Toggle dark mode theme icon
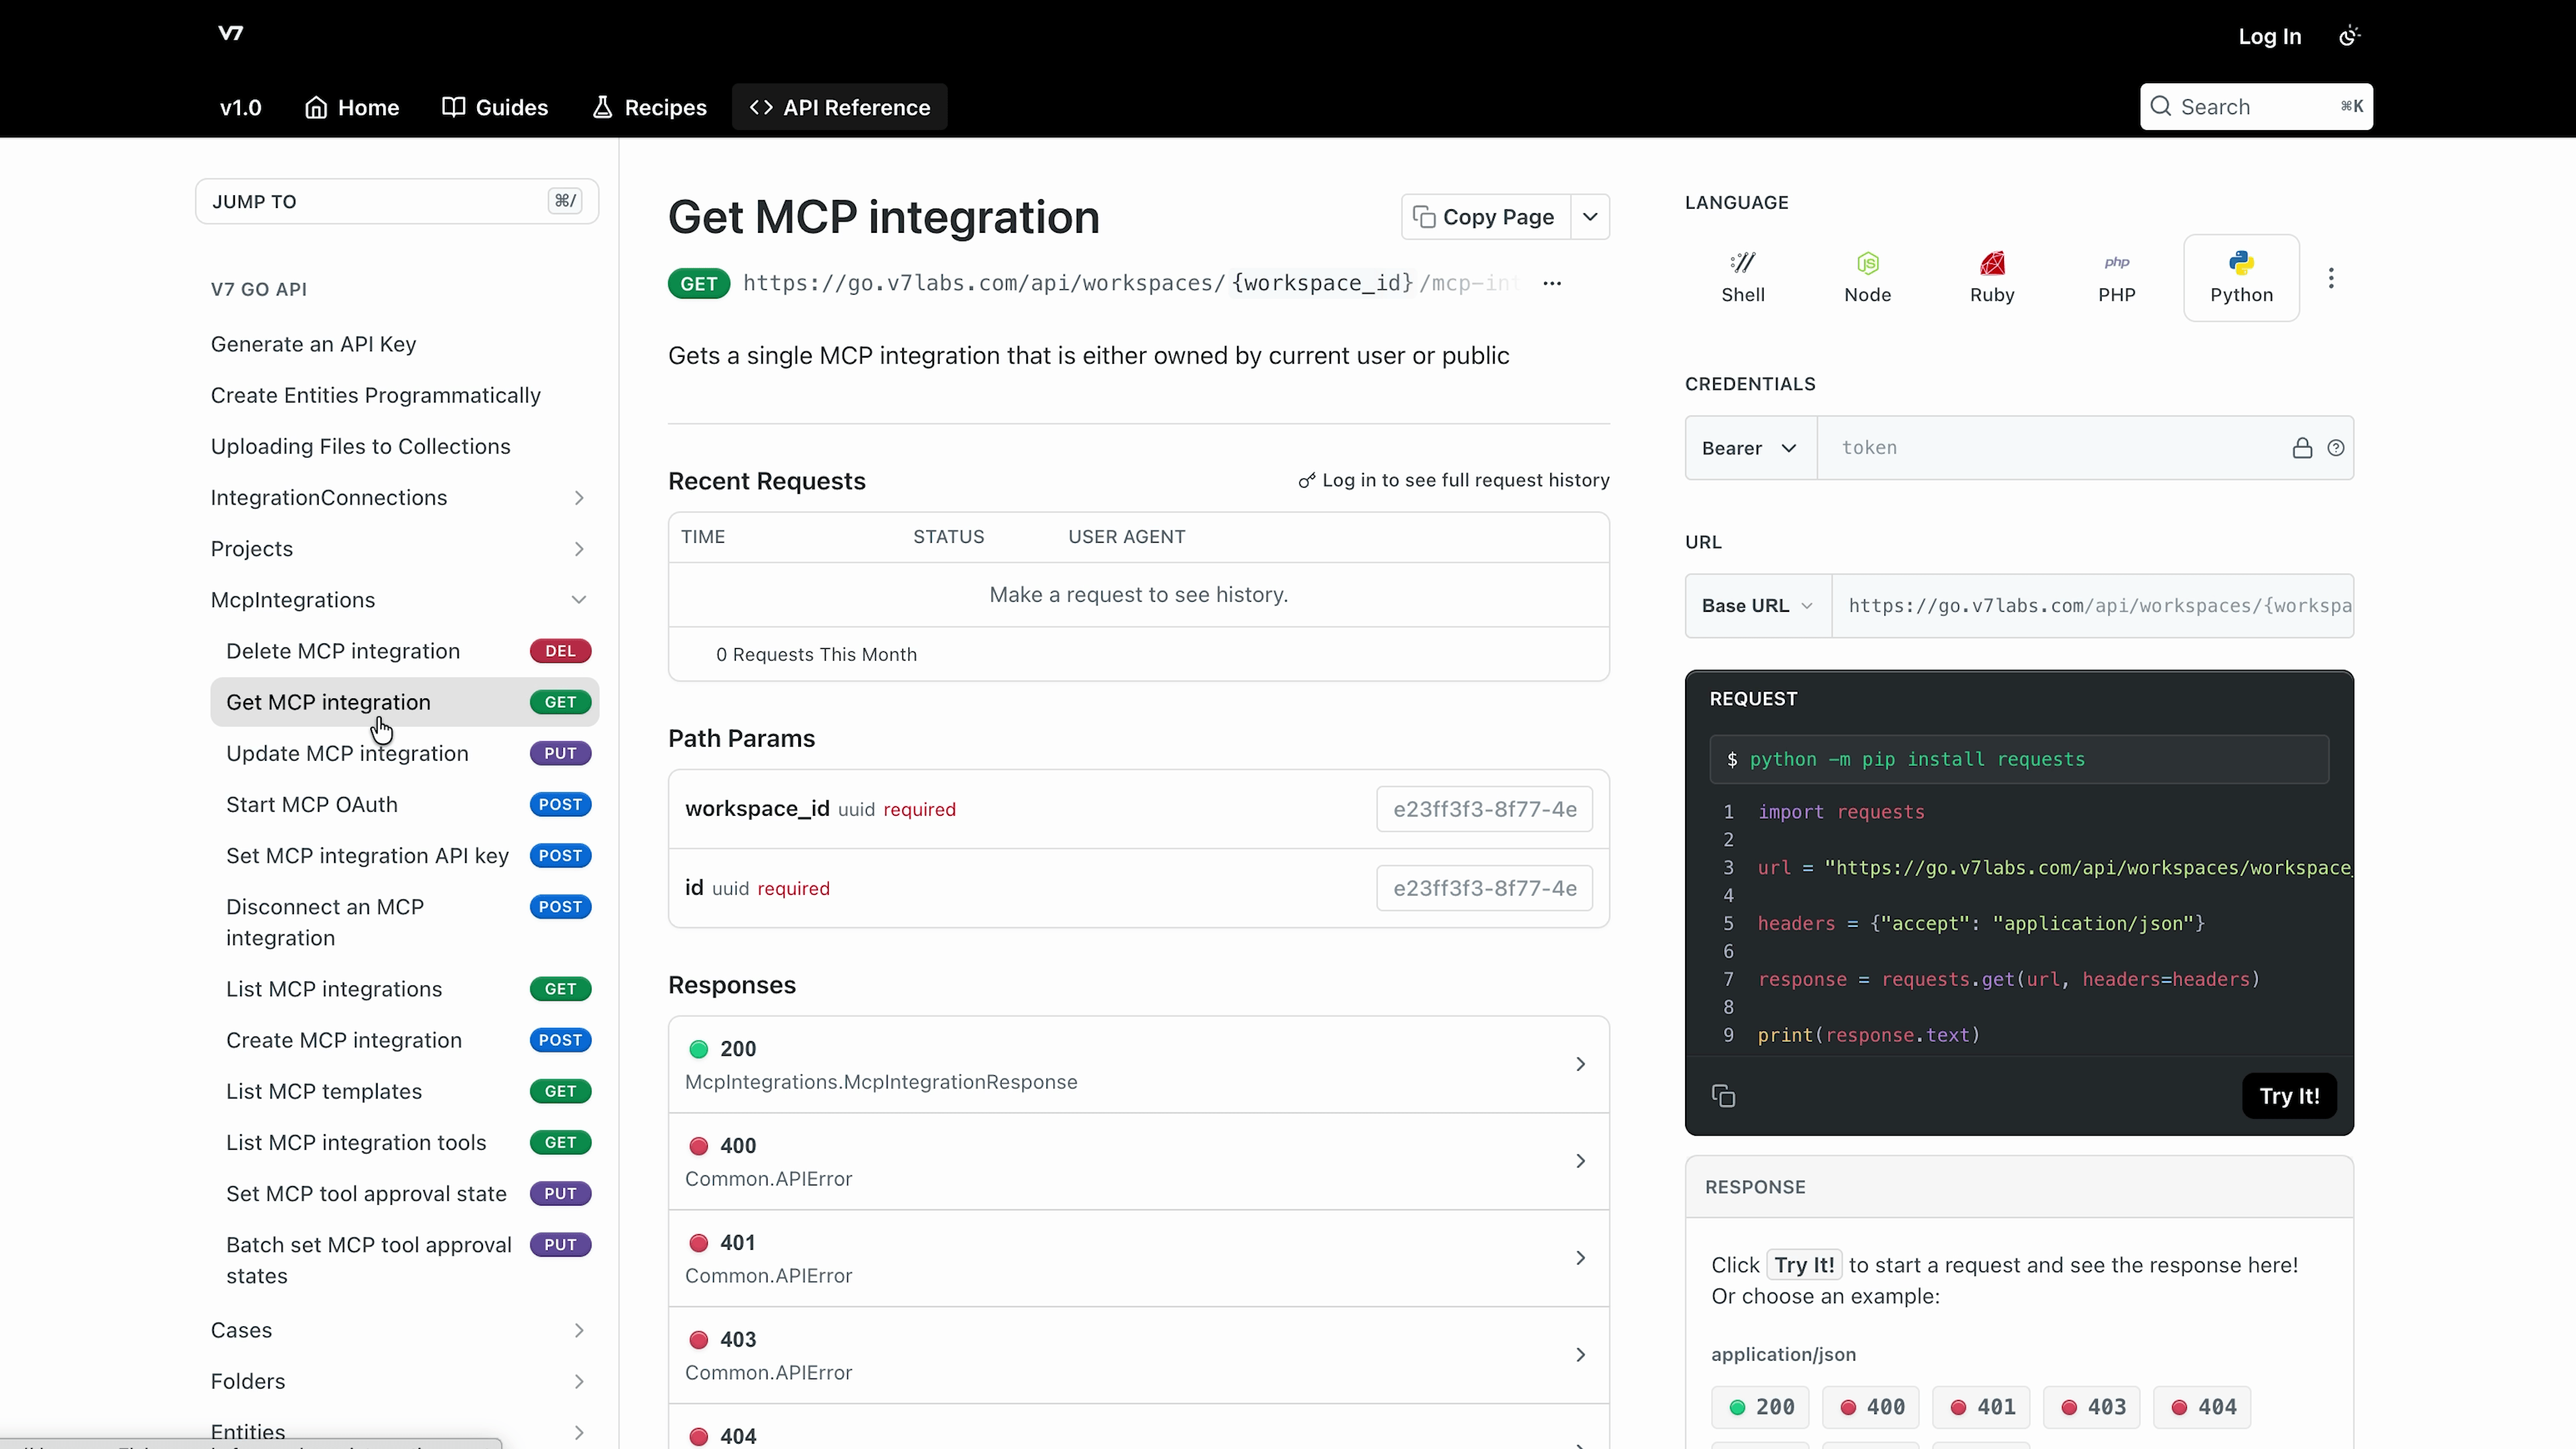The height and width of the screenshot is (1449, 2576). coord(2350,36)
